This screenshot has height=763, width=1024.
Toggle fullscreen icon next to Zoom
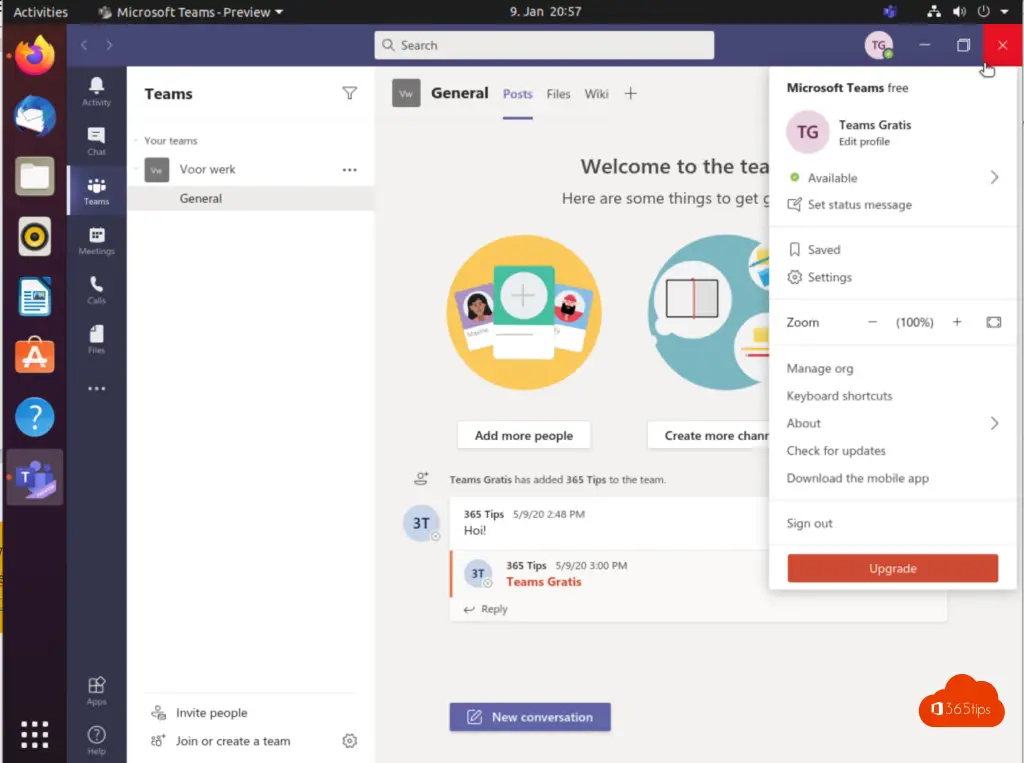tap(993, 322)
